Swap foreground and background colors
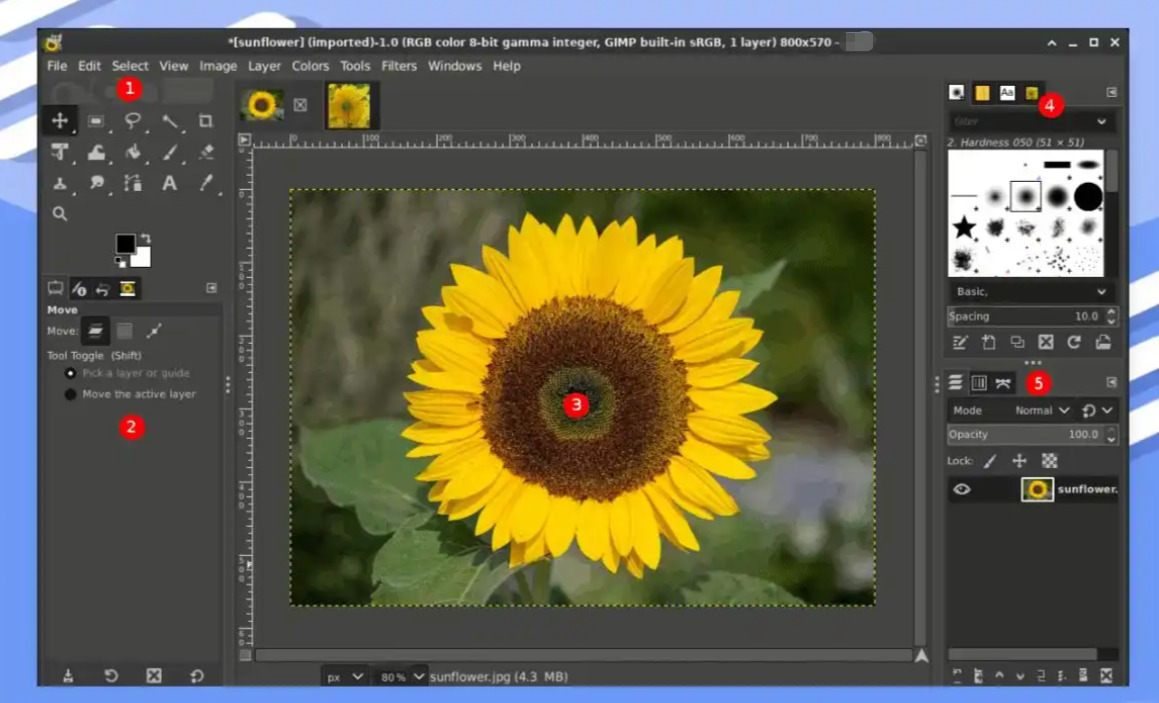 pyautogui.click(x=145, y=238)
